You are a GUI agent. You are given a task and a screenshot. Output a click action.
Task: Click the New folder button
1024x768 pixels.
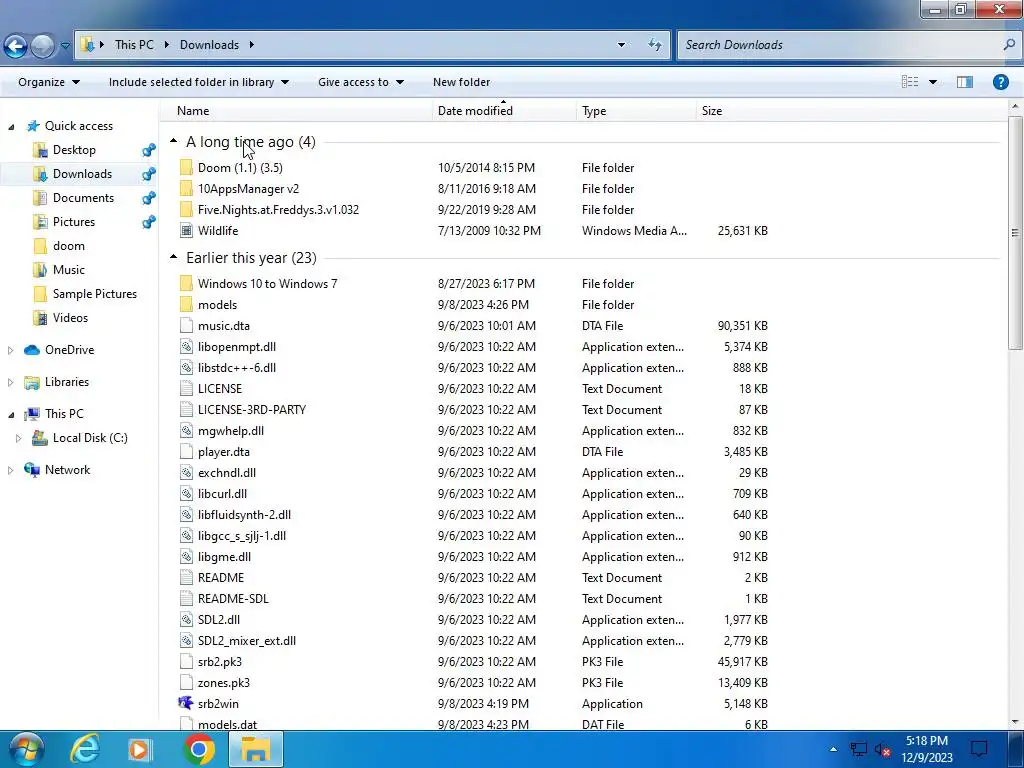pyautogui.click(x=461, y=82)
